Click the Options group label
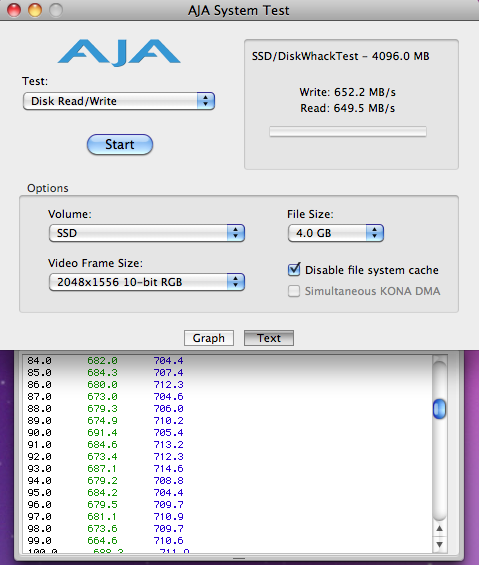The height and width of the screenshot is (565, 479). click(48, 188)
